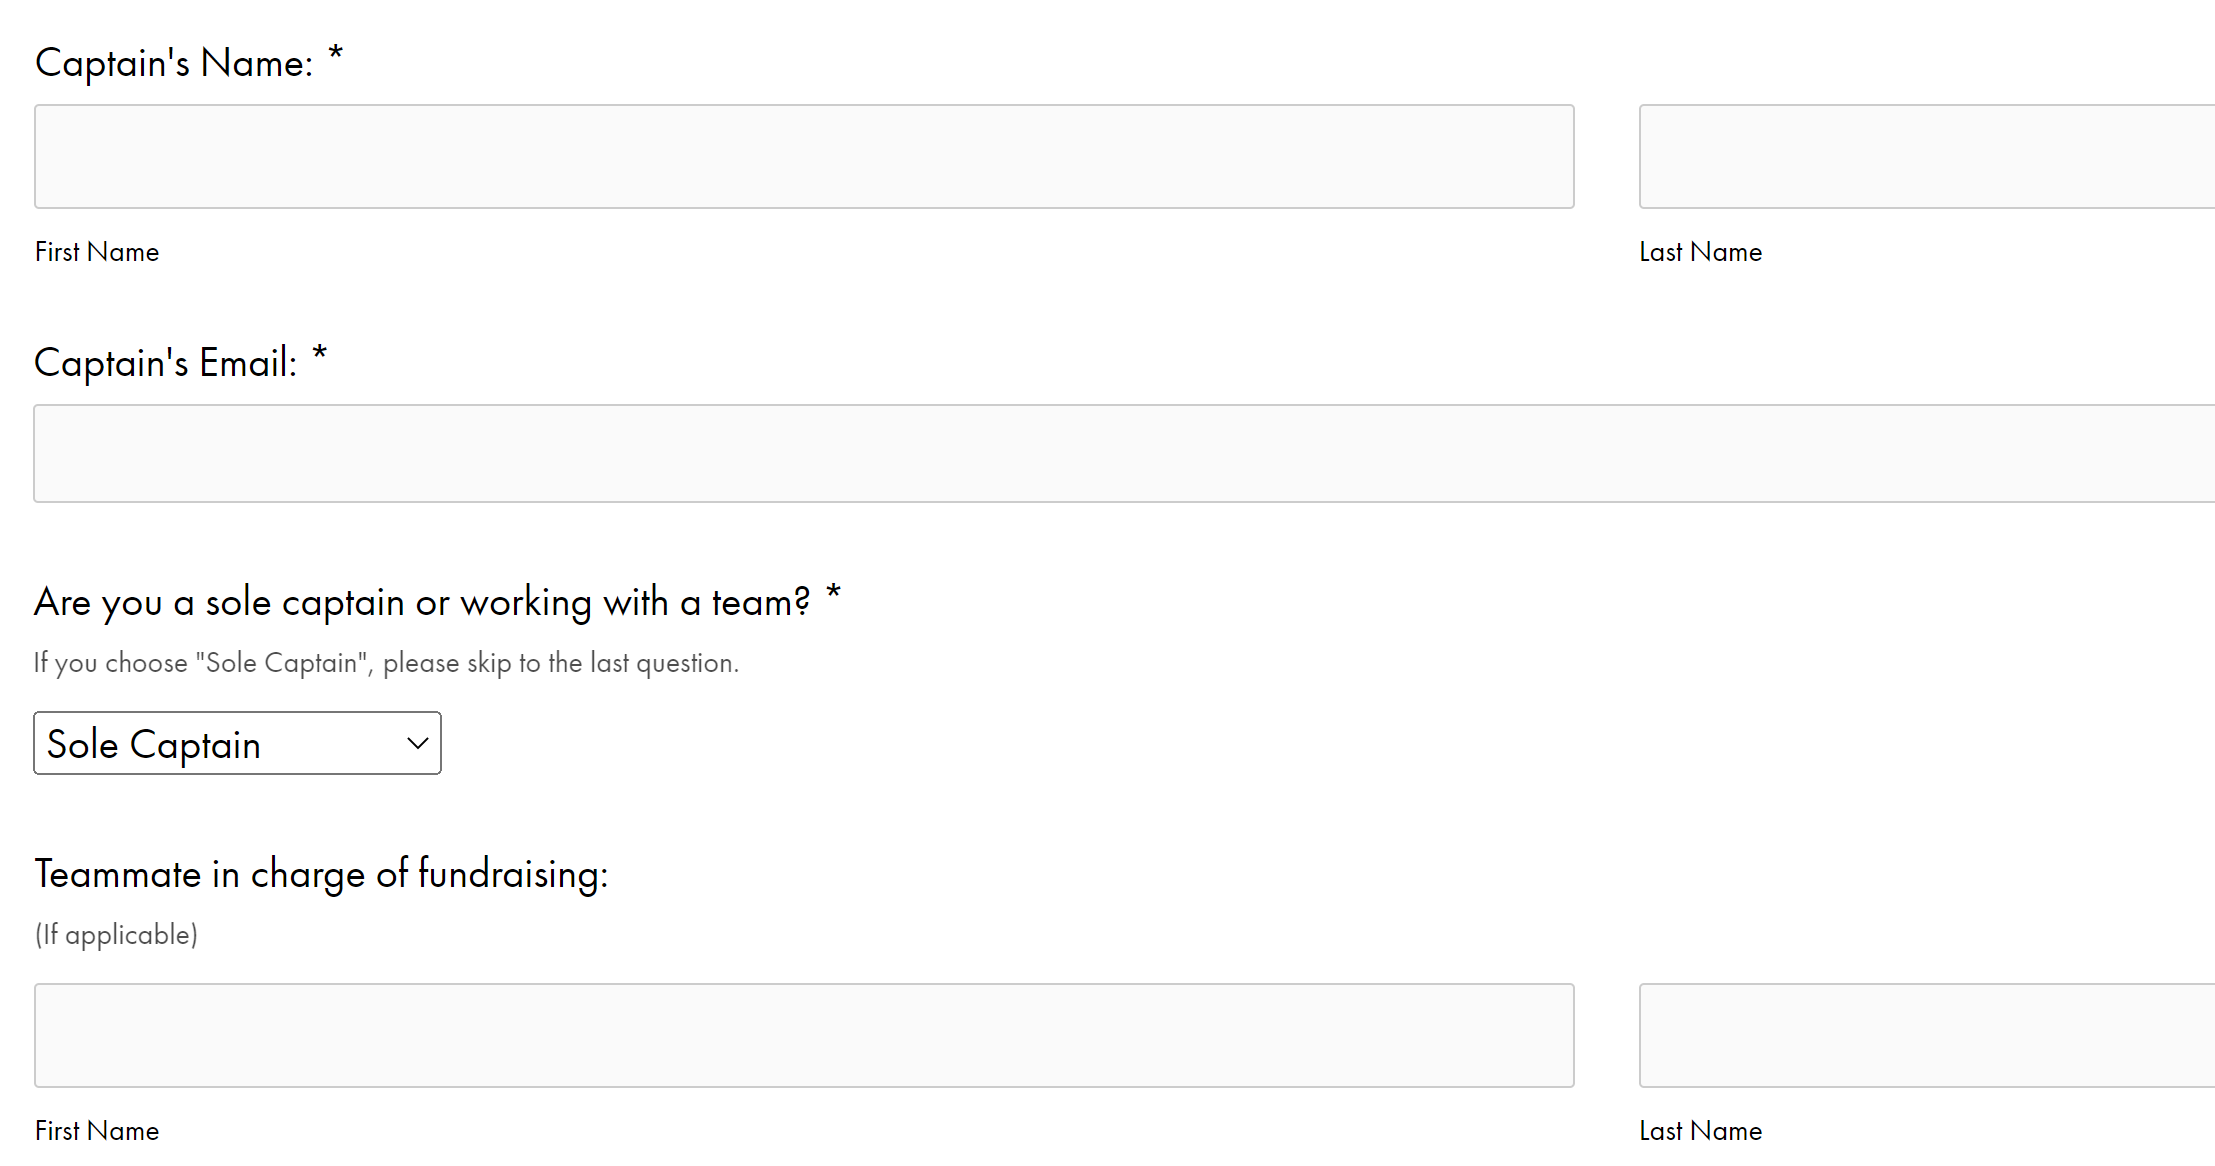Image resolution: width=2215 pixels, height=1166 pixels.
Task: Click the "(If applicable)" hint text
Action: tap(116, 935)
